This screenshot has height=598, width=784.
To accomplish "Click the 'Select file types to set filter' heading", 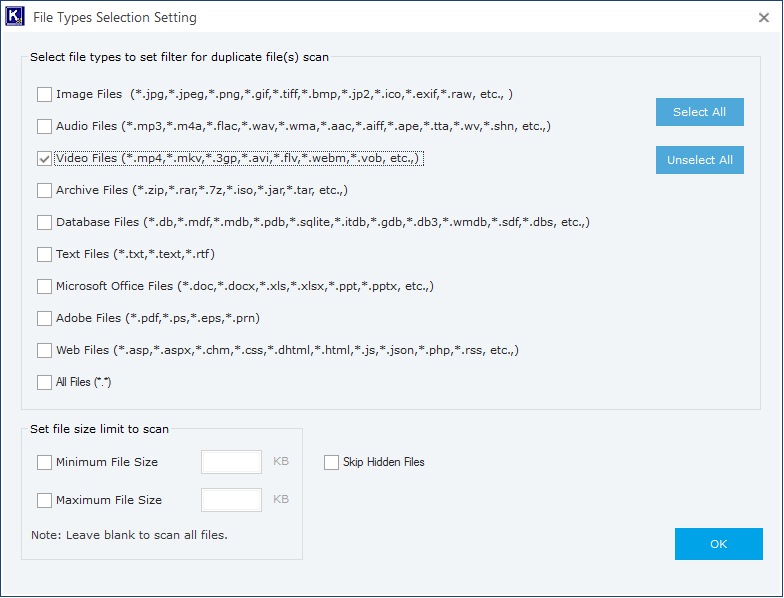I will 180,57.
